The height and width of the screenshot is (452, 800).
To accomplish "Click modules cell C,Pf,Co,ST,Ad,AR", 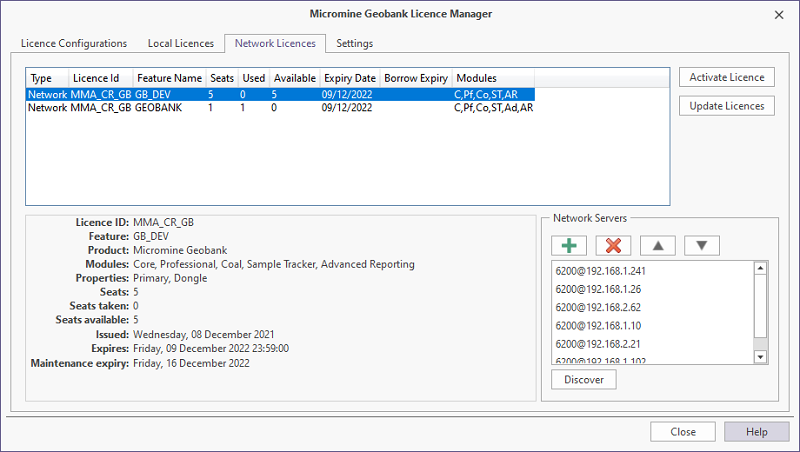I will 493,108.
